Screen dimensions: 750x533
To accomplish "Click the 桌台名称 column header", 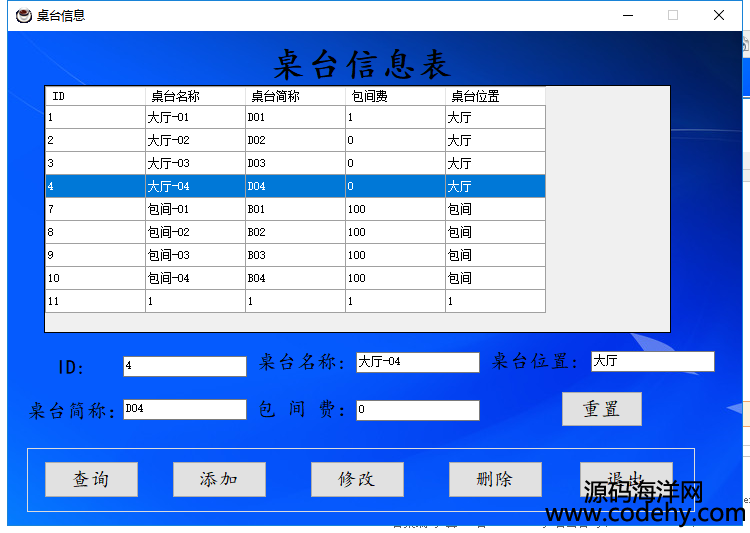I will point(195,96).
